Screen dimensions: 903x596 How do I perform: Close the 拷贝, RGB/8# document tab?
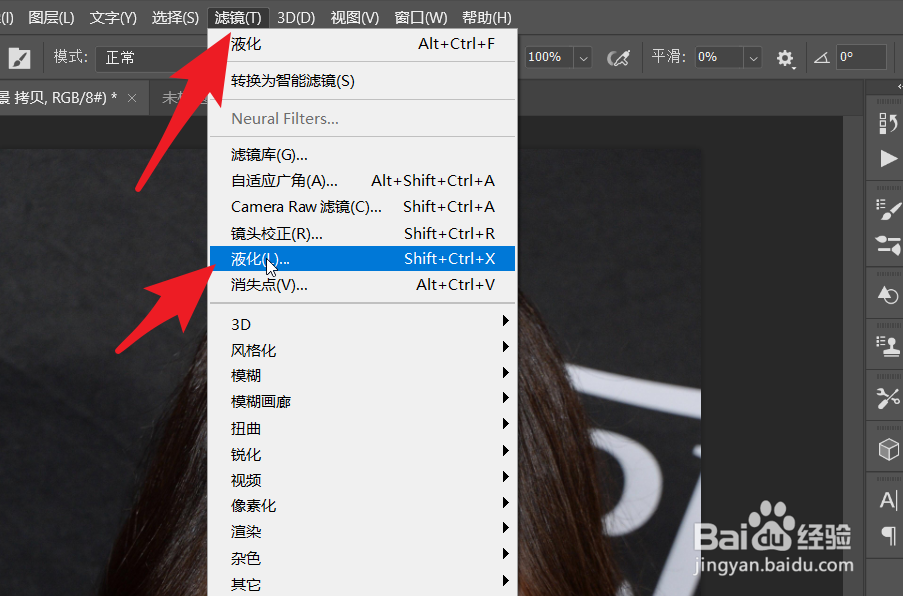(x=132, y=98)
